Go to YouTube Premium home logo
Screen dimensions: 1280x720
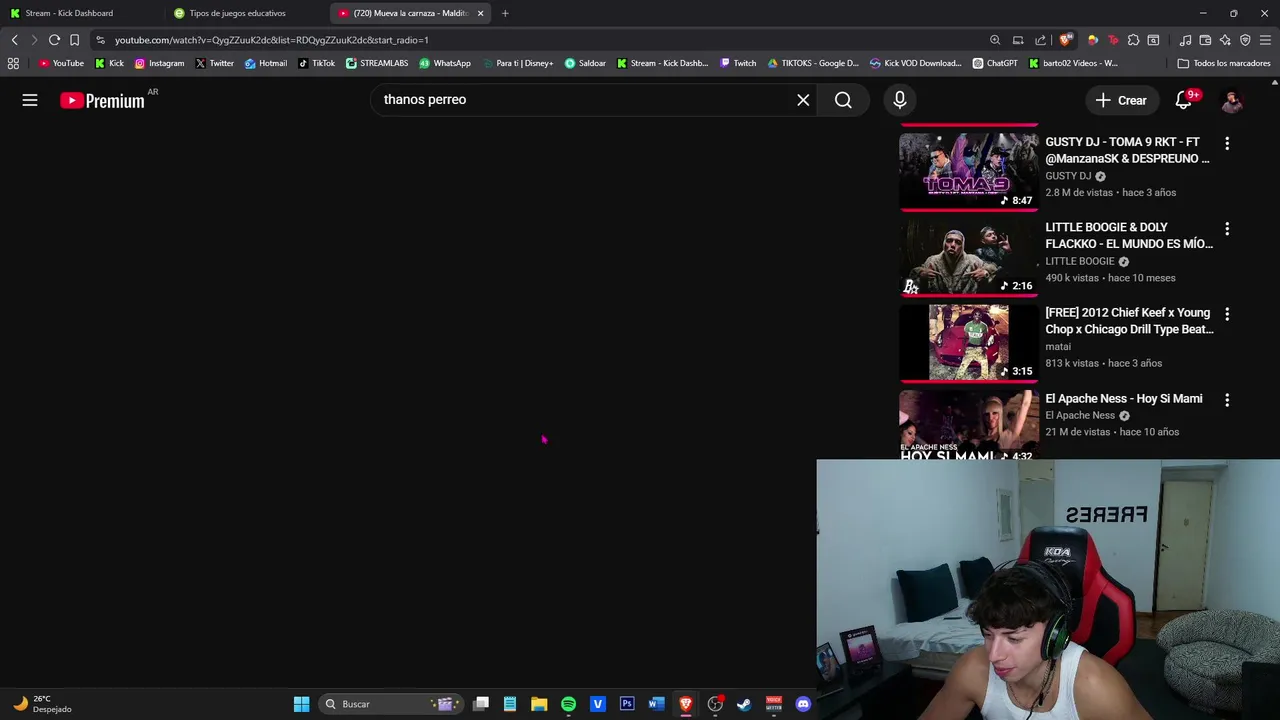point(102,100)
